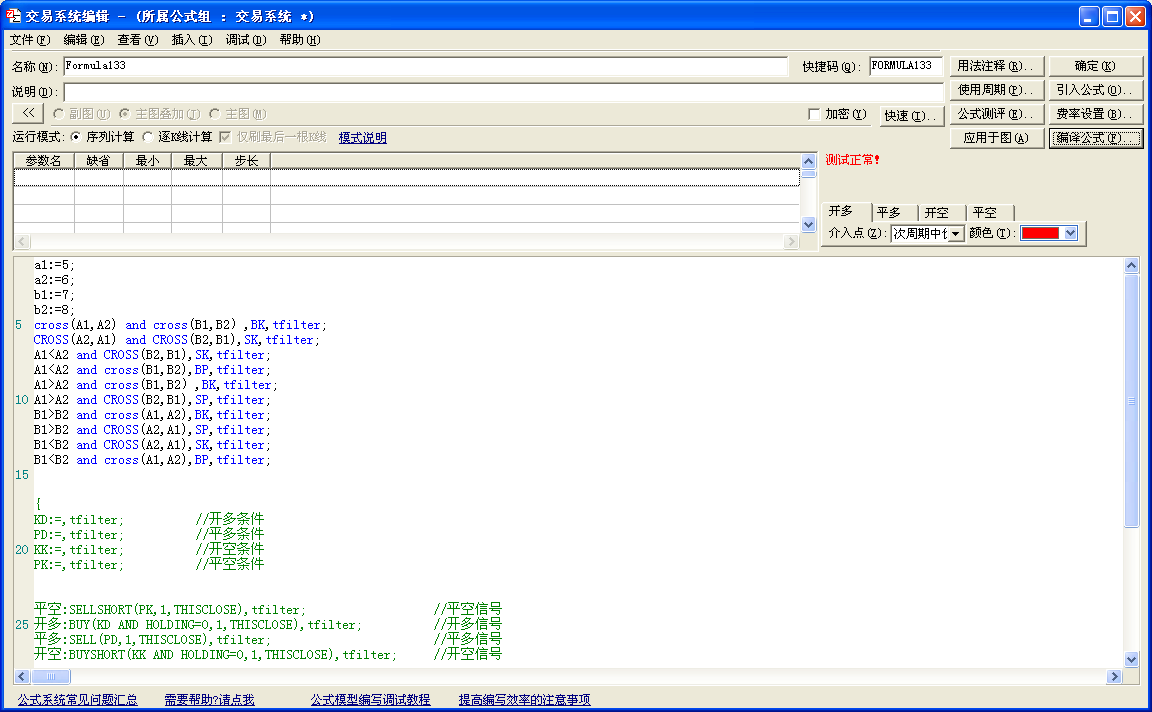Click the 参数名 column header
This screenshot has height=712, width=1152.
point(43,160)
